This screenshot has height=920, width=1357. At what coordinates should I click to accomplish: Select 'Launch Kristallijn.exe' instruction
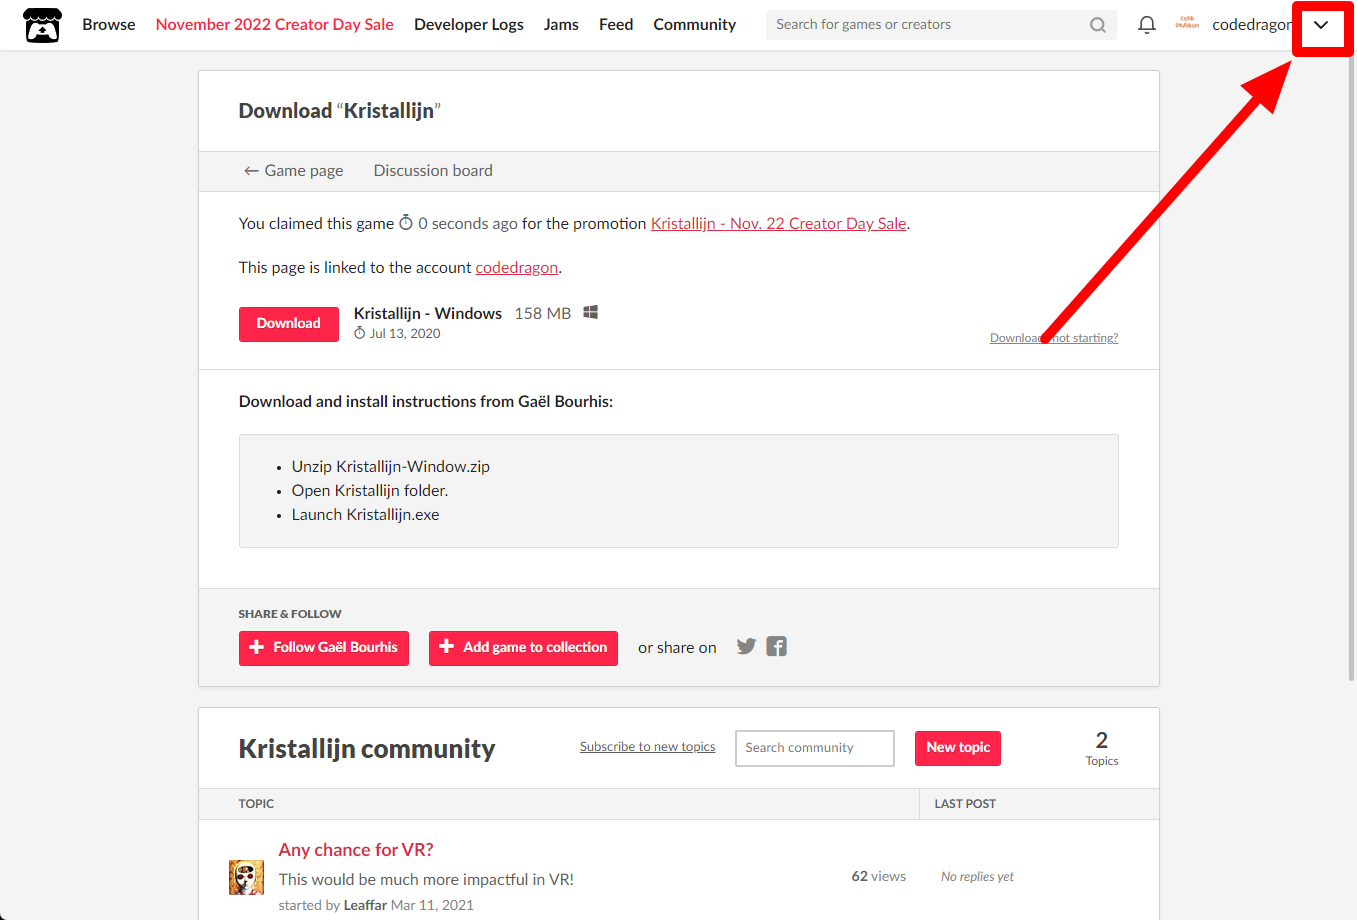pyautogui.click(x=366, y=515)
